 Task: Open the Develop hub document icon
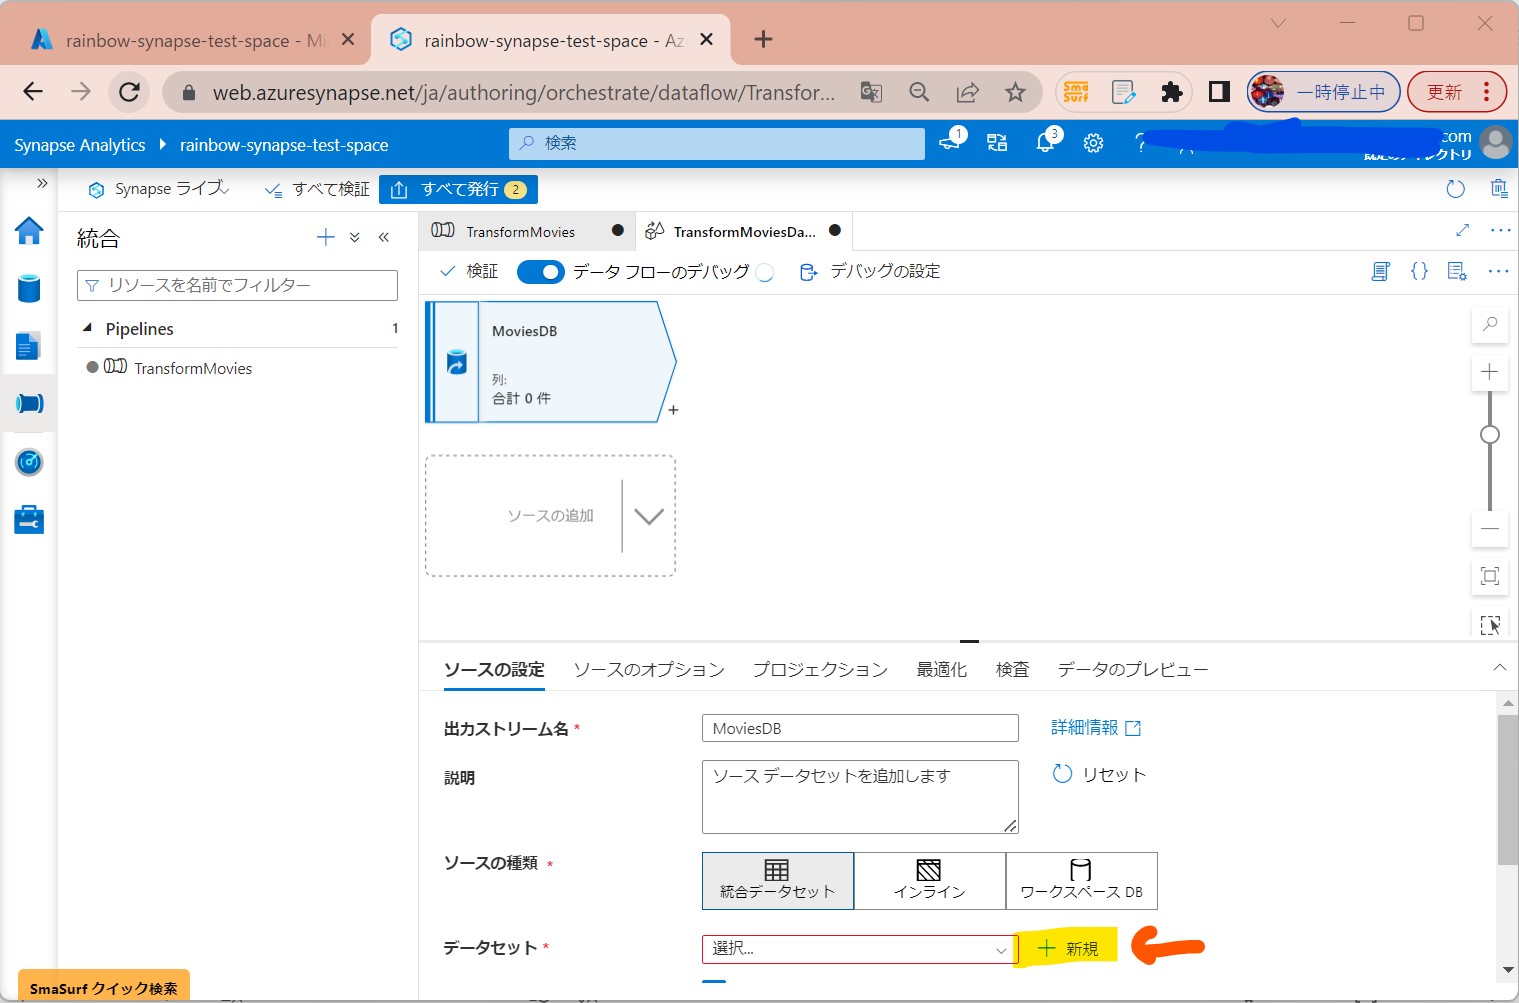tap(29, 346)
